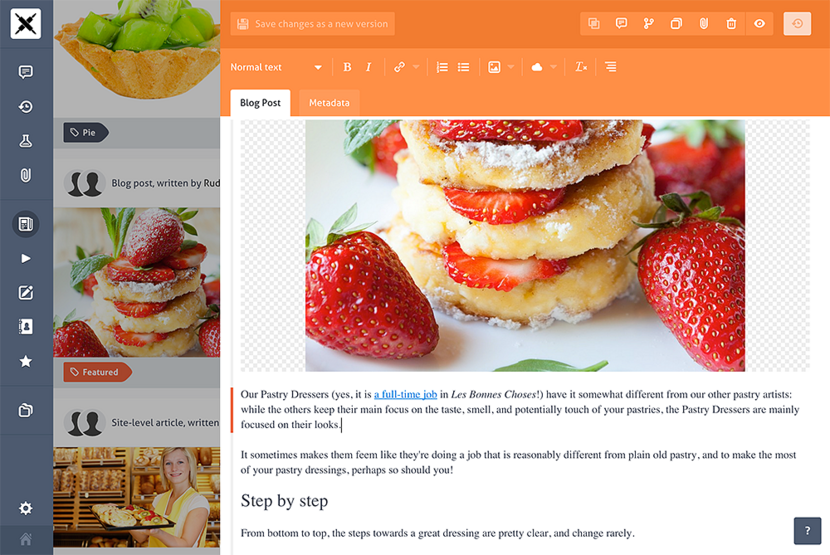Click the clear formatting icon
The height and width of the screenshot is (555, 830).
pos(581,67)
